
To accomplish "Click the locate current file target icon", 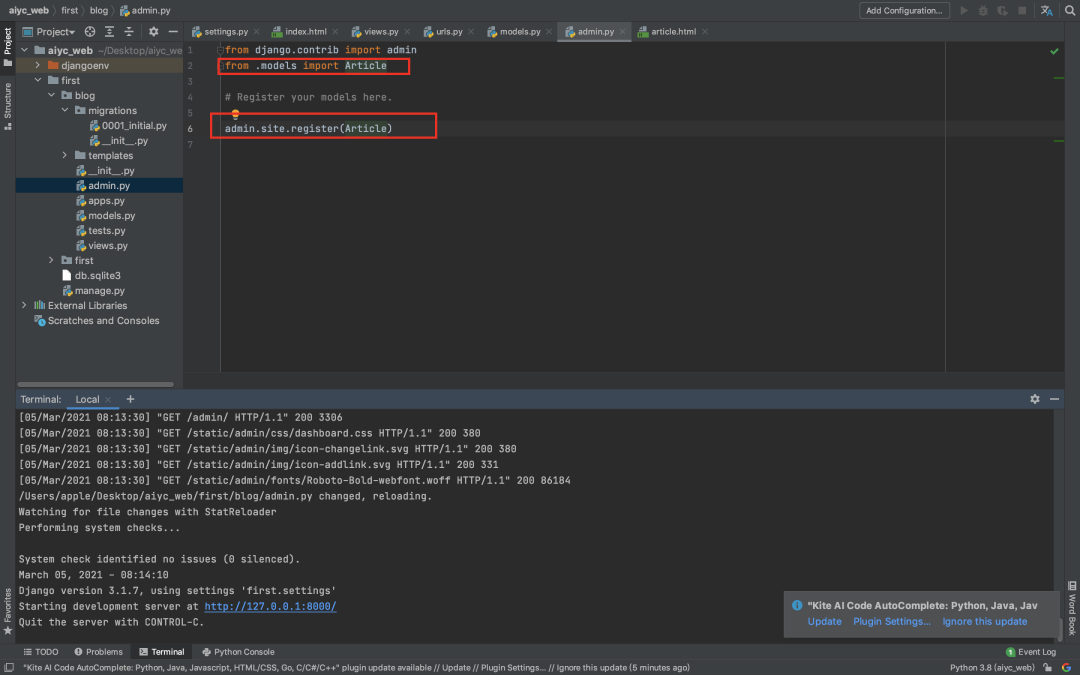I will click(88, 32).
